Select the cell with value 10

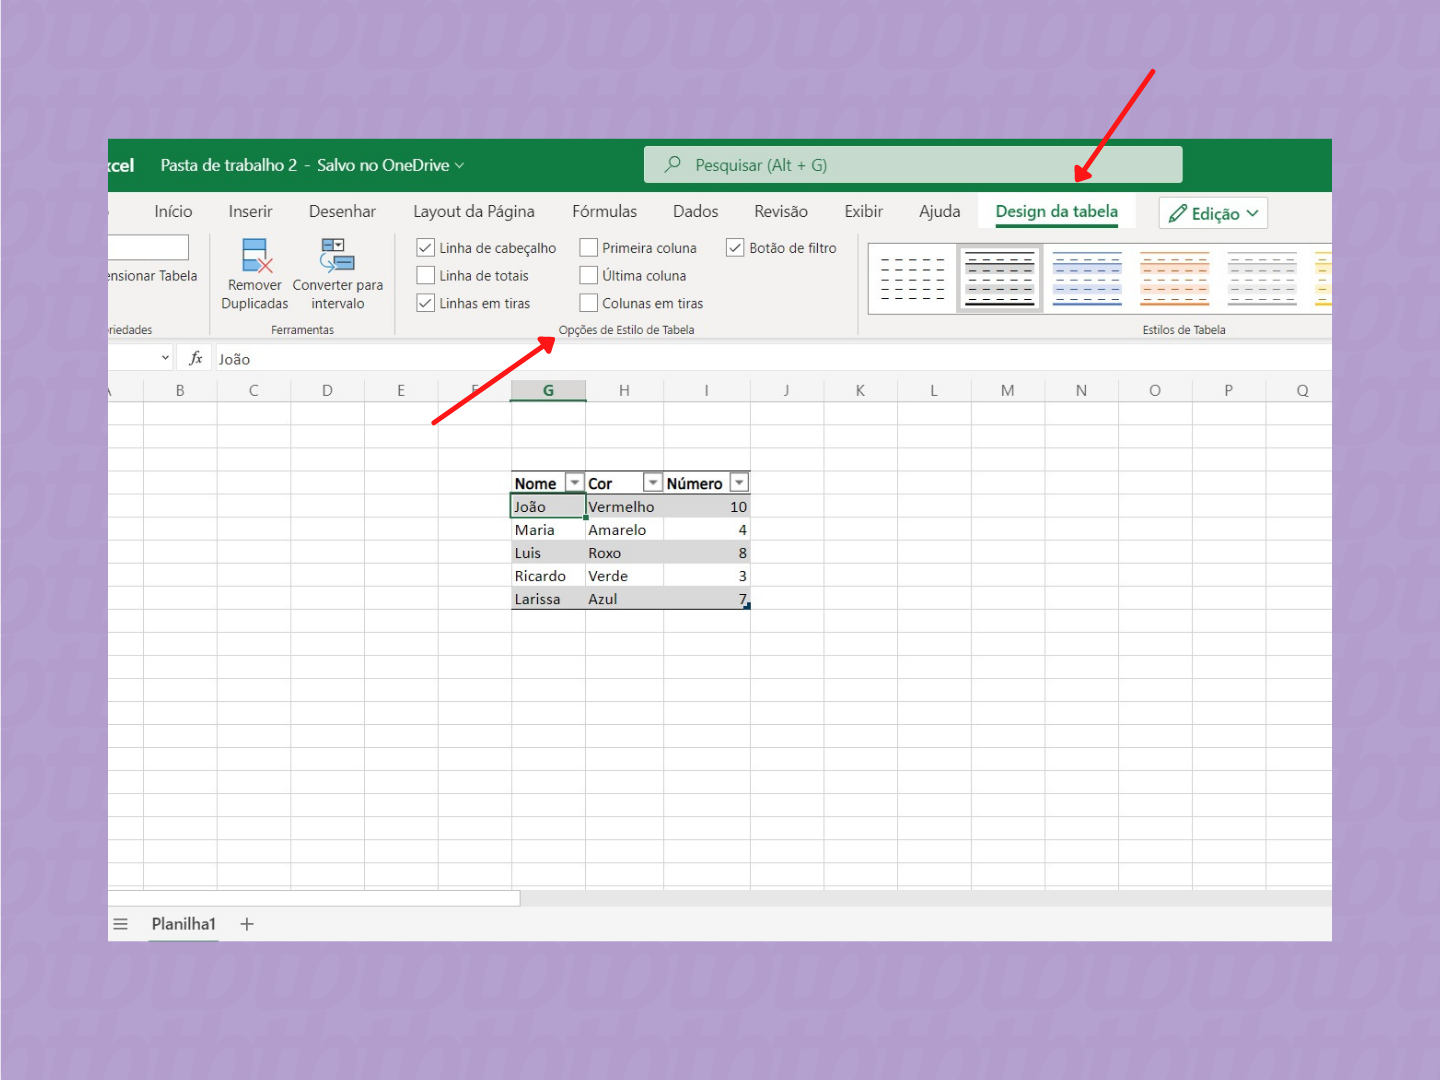coord(707,507)
